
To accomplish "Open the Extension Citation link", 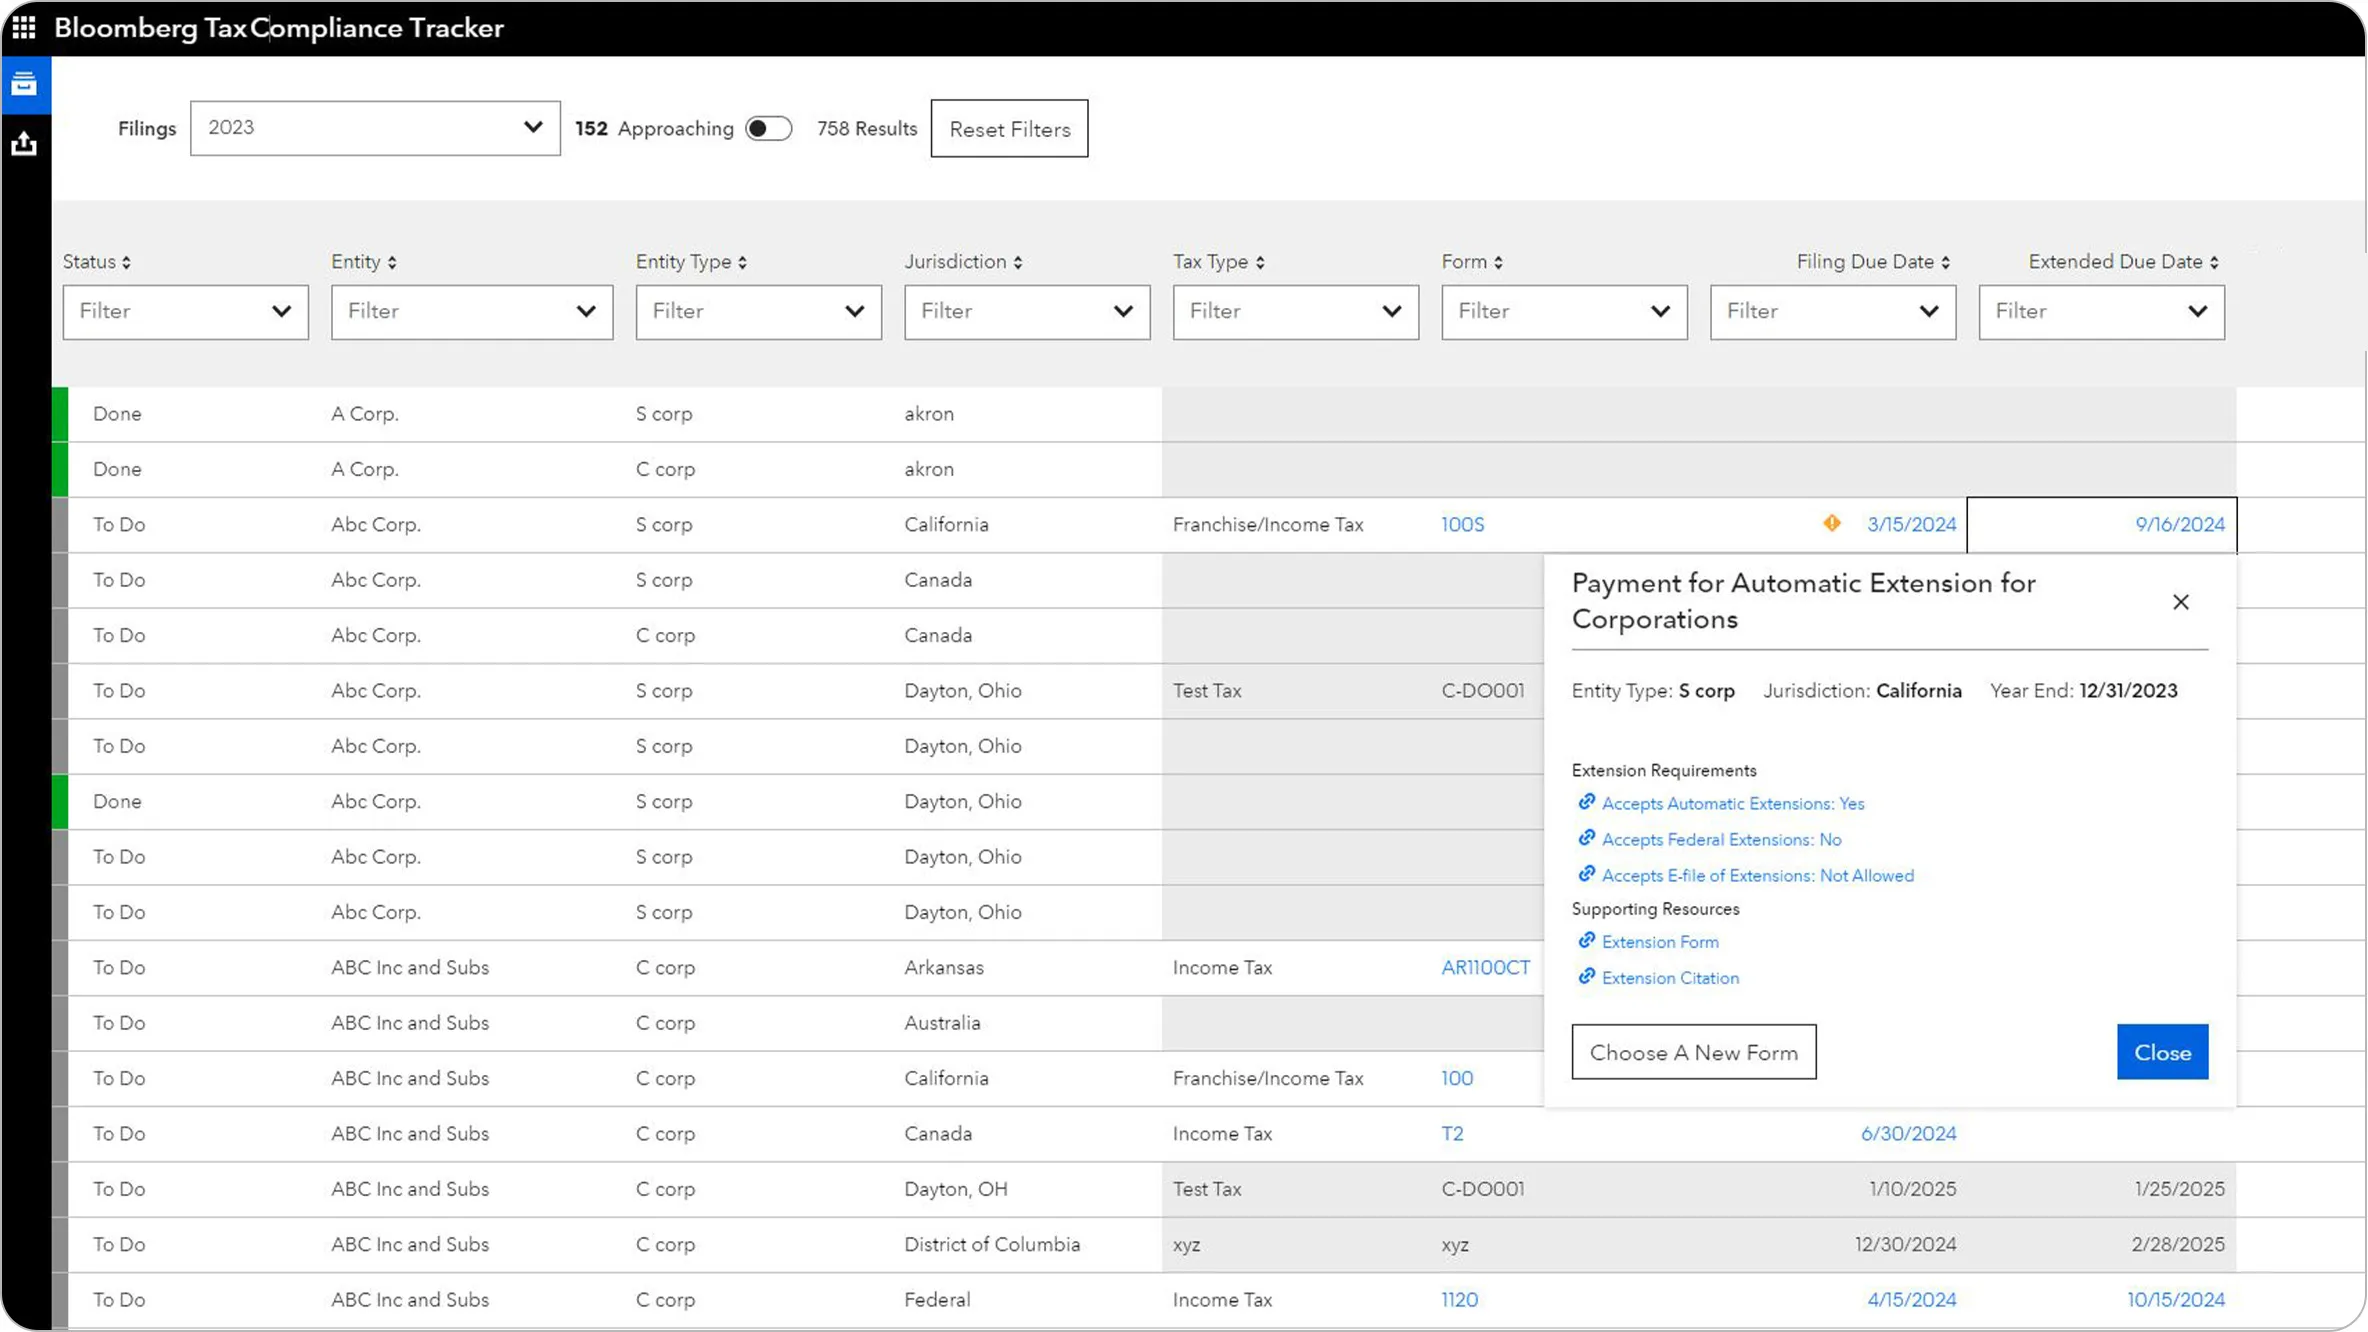I will click(x=1670, y=978).
